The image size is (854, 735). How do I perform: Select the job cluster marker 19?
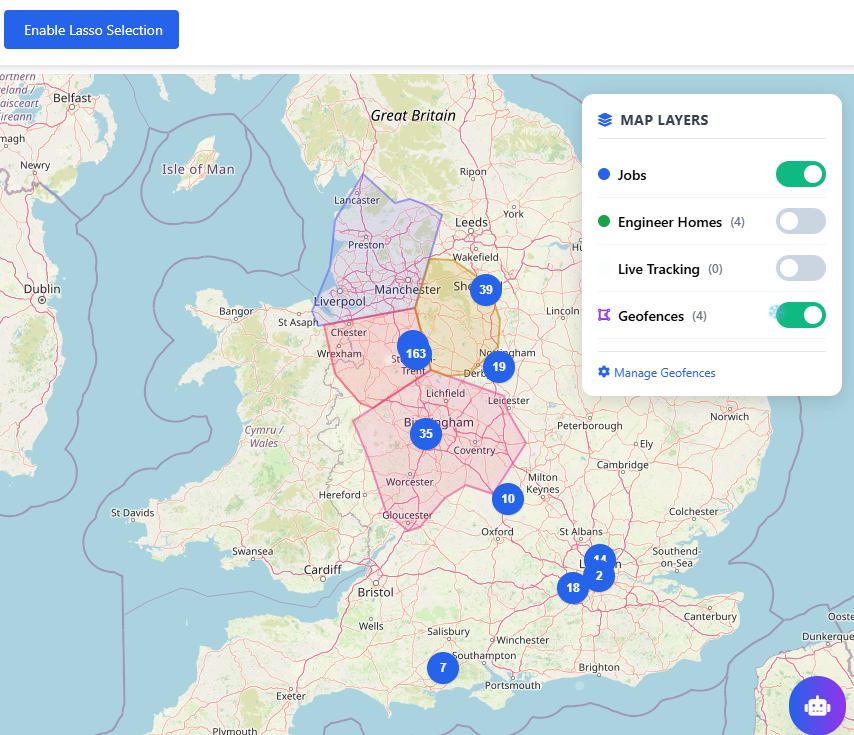click(499, 367)
